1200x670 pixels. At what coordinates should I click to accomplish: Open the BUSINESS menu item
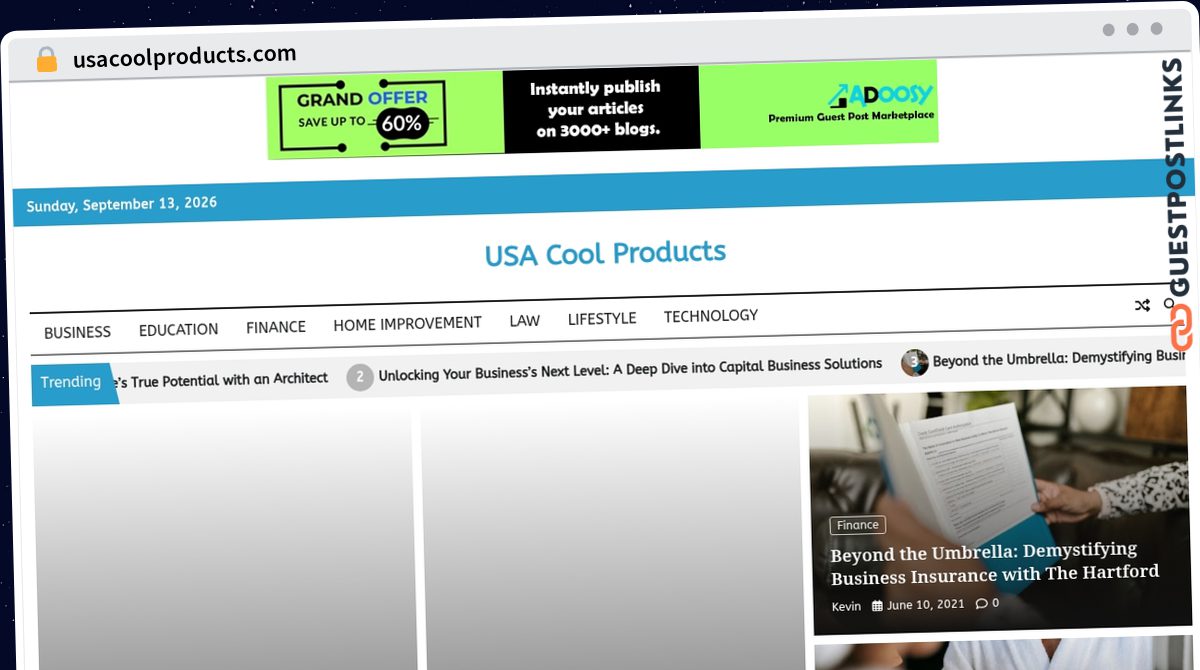[x=77, y=333]
